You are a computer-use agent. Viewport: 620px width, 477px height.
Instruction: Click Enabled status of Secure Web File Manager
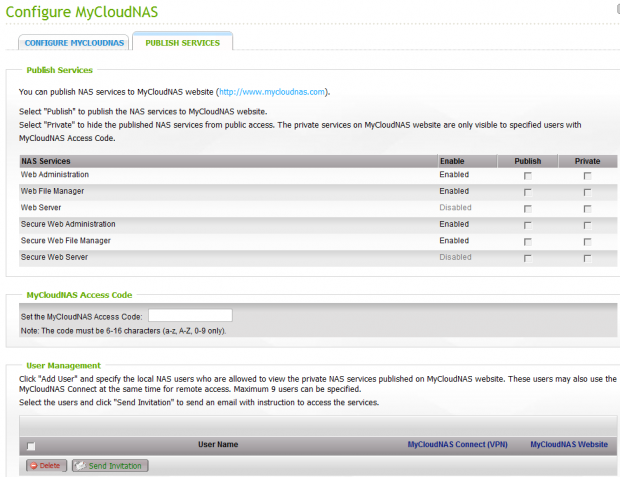(x=454, y=240)
